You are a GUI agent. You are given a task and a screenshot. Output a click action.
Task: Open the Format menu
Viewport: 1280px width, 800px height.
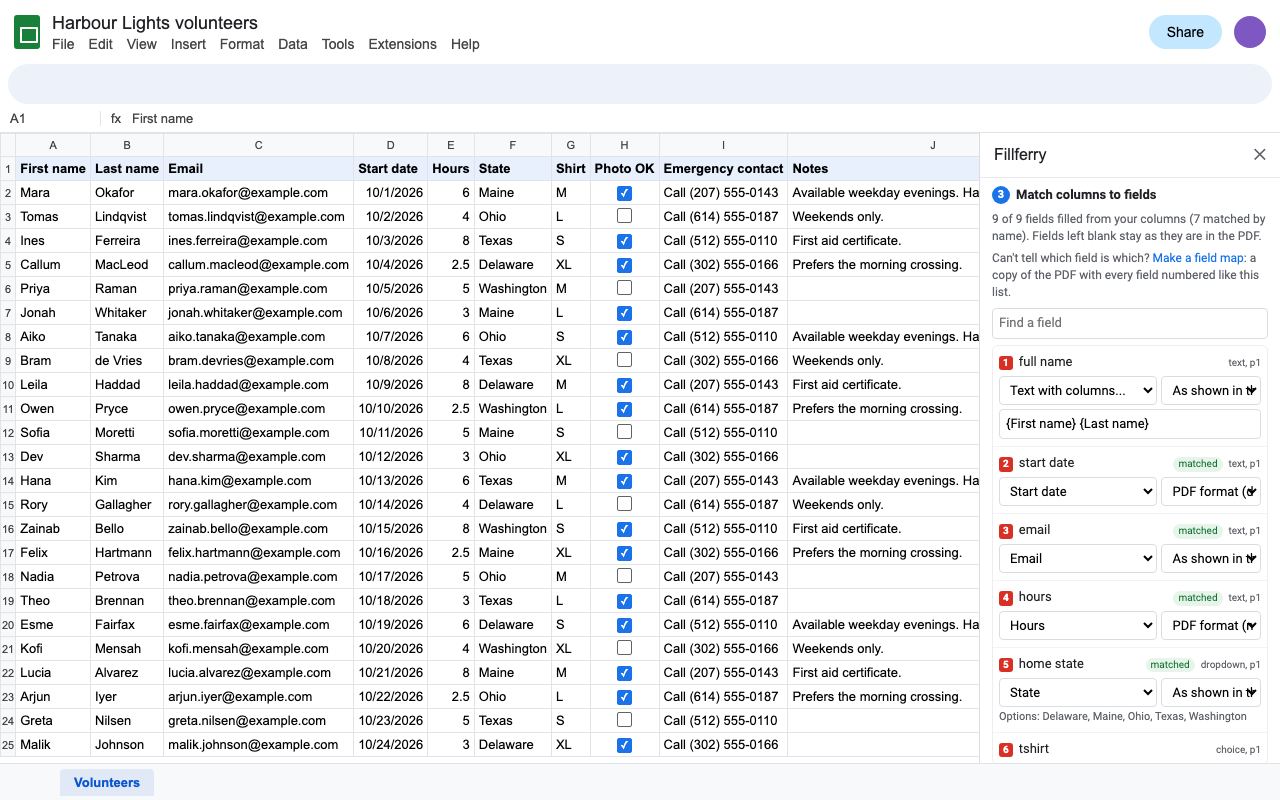point(242,44)
